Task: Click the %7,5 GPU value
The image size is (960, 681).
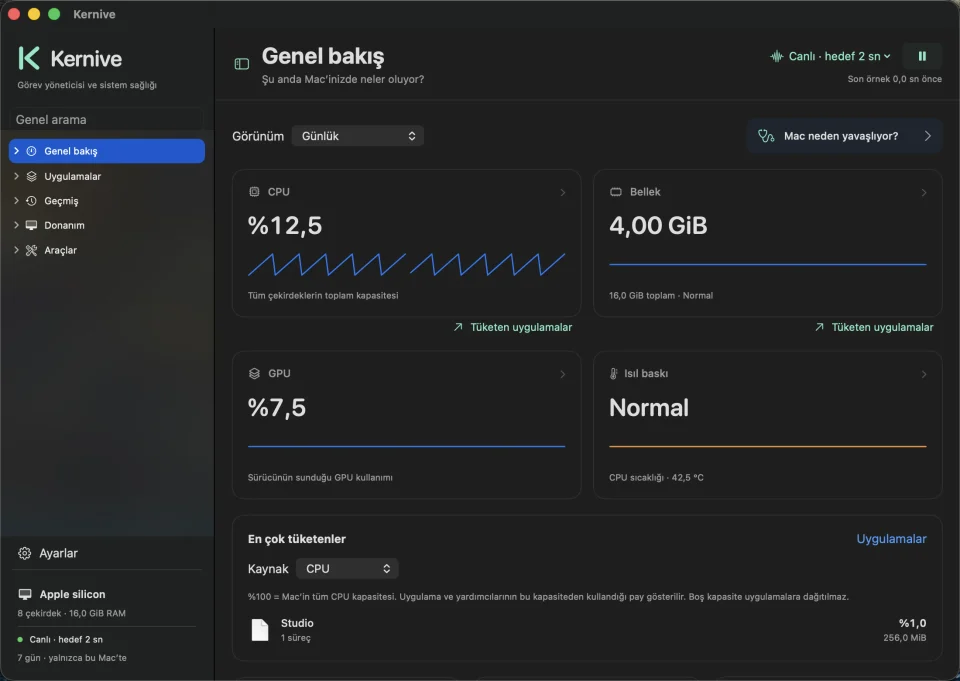Action: (x=277, y=407)
